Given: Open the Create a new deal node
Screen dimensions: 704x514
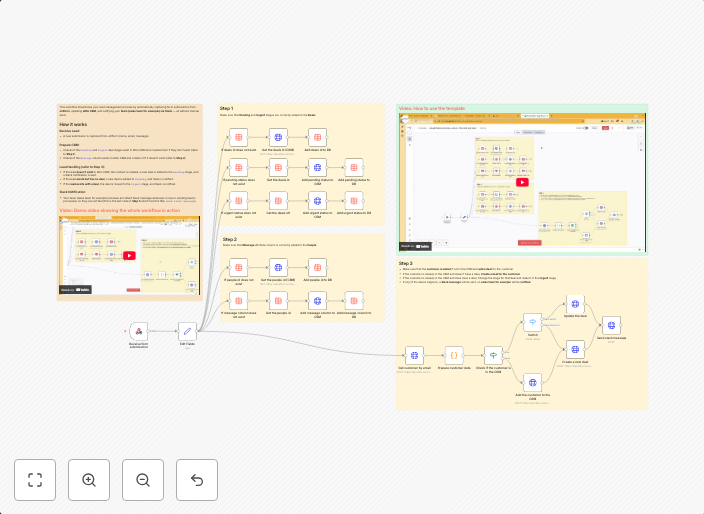Looking at the screenshot, I should pos(575,349).
